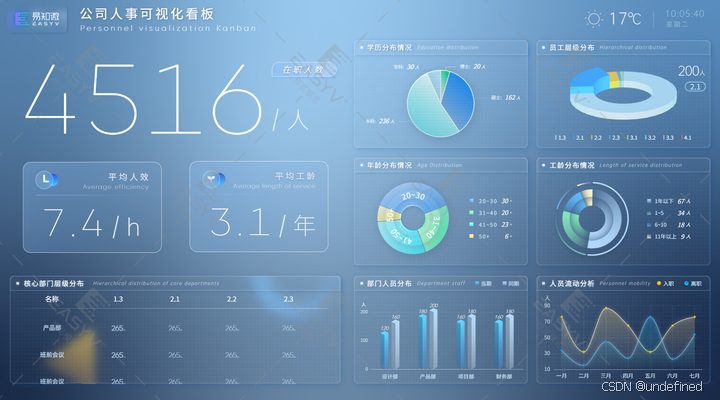Click the 名称 column header in table
720x400 pixels.
[52, 299]
